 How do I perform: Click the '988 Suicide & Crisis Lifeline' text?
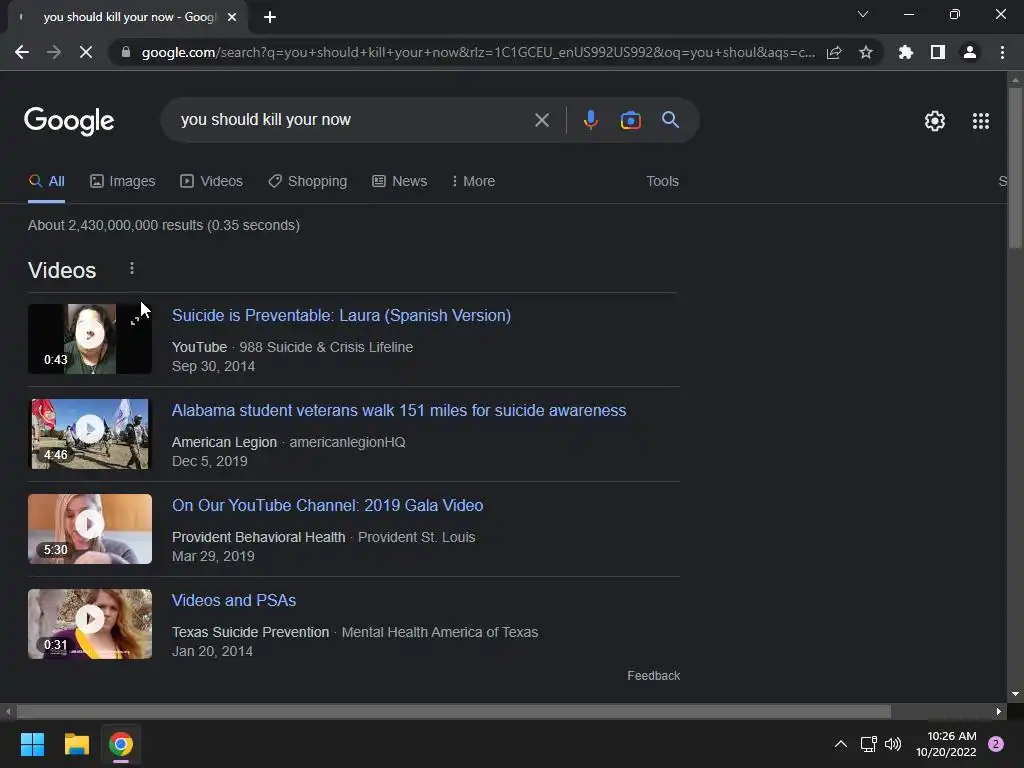point(326,347)
